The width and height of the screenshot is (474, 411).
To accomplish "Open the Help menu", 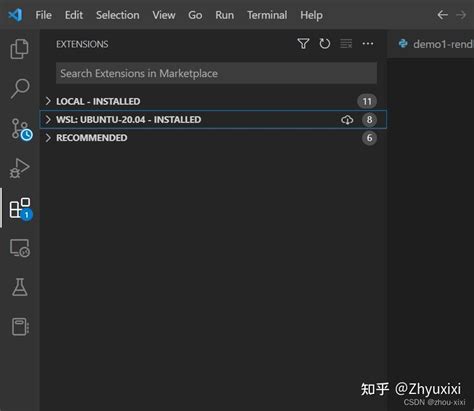I will [x=311, y=15].
